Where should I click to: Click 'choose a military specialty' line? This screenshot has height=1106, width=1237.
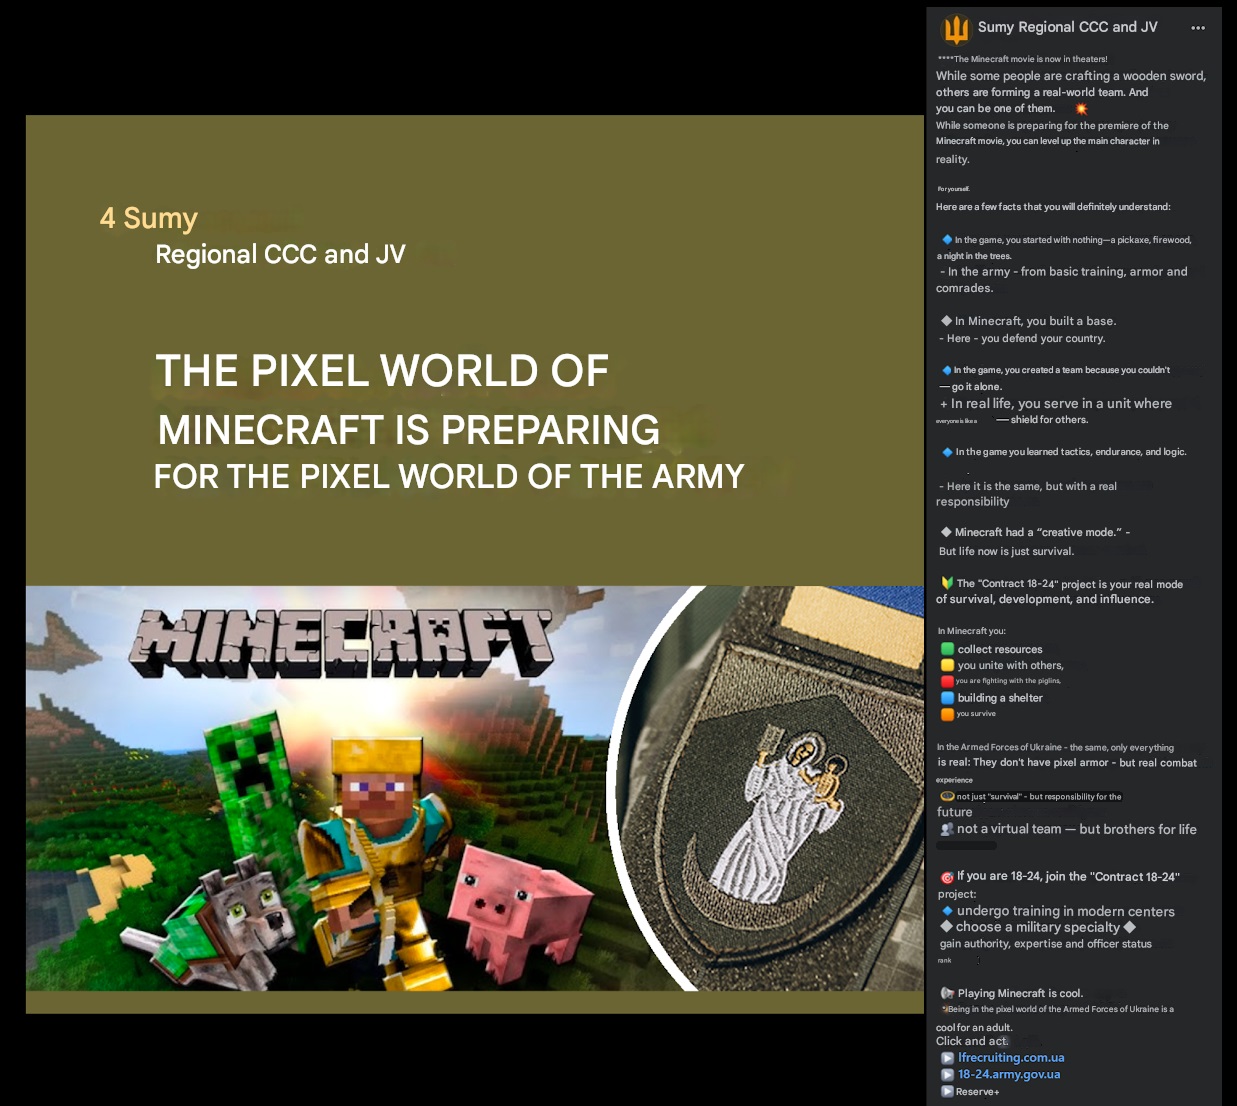click(1037, 927)
